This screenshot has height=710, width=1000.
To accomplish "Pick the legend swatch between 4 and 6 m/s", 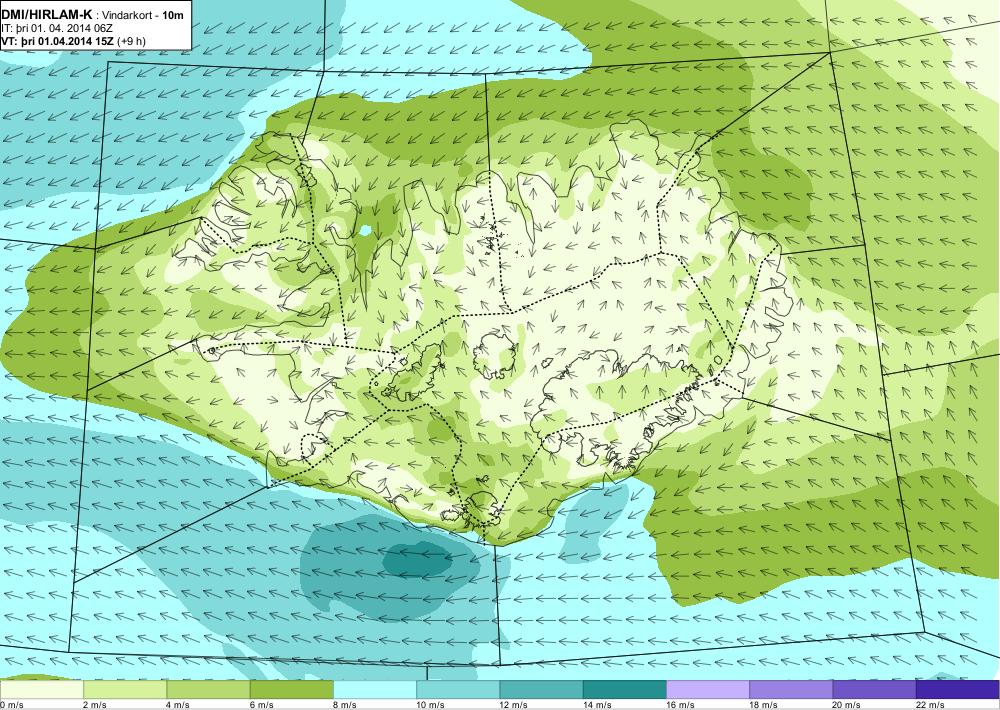I will pos(208,690).
